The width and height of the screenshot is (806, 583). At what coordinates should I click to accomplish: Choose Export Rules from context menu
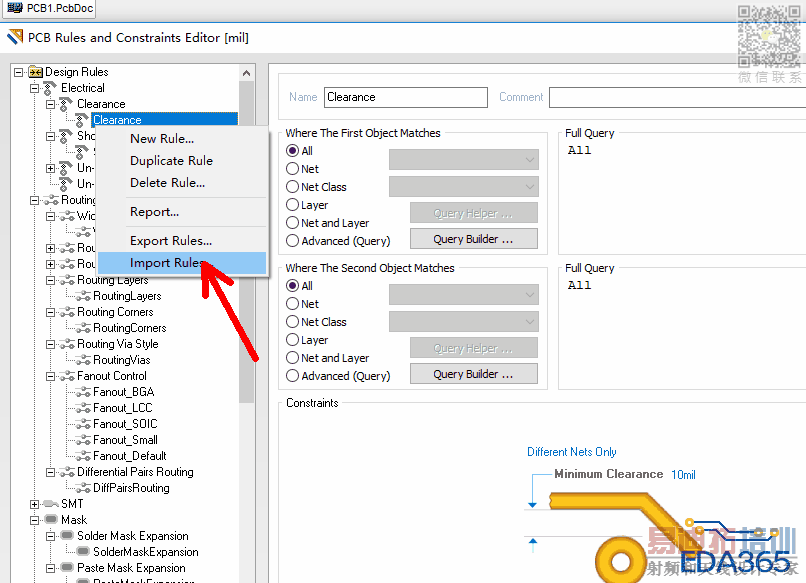coord(182,241)
